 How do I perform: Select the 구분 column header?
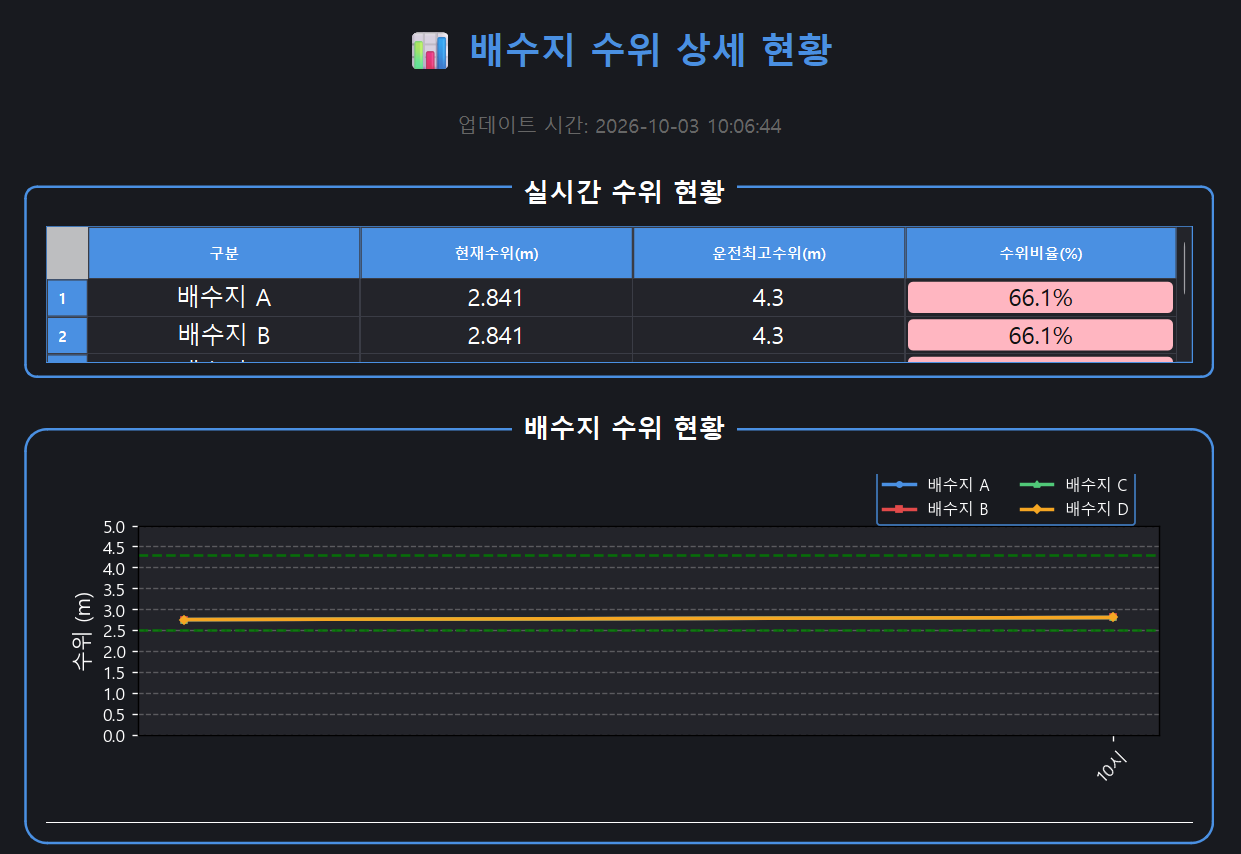(224, 253)
